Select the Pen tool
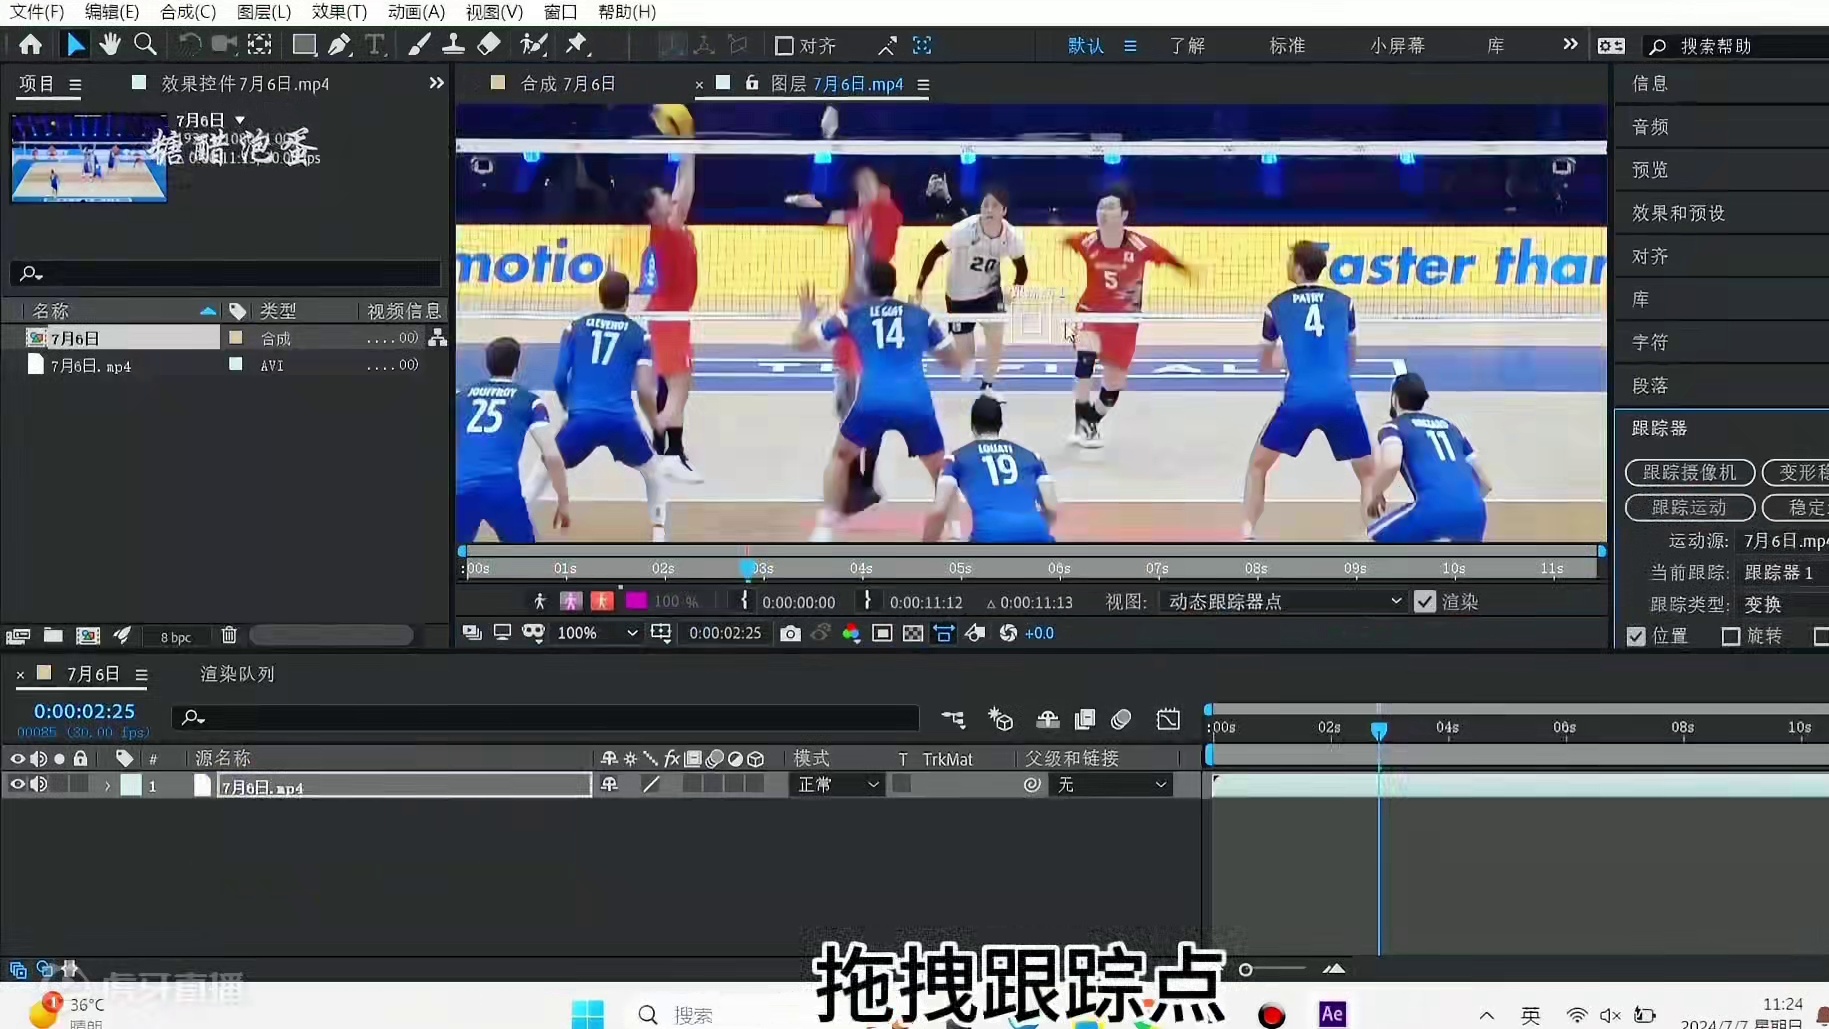This screenshot has height=1029, width=1829. [x=339, y=44]
